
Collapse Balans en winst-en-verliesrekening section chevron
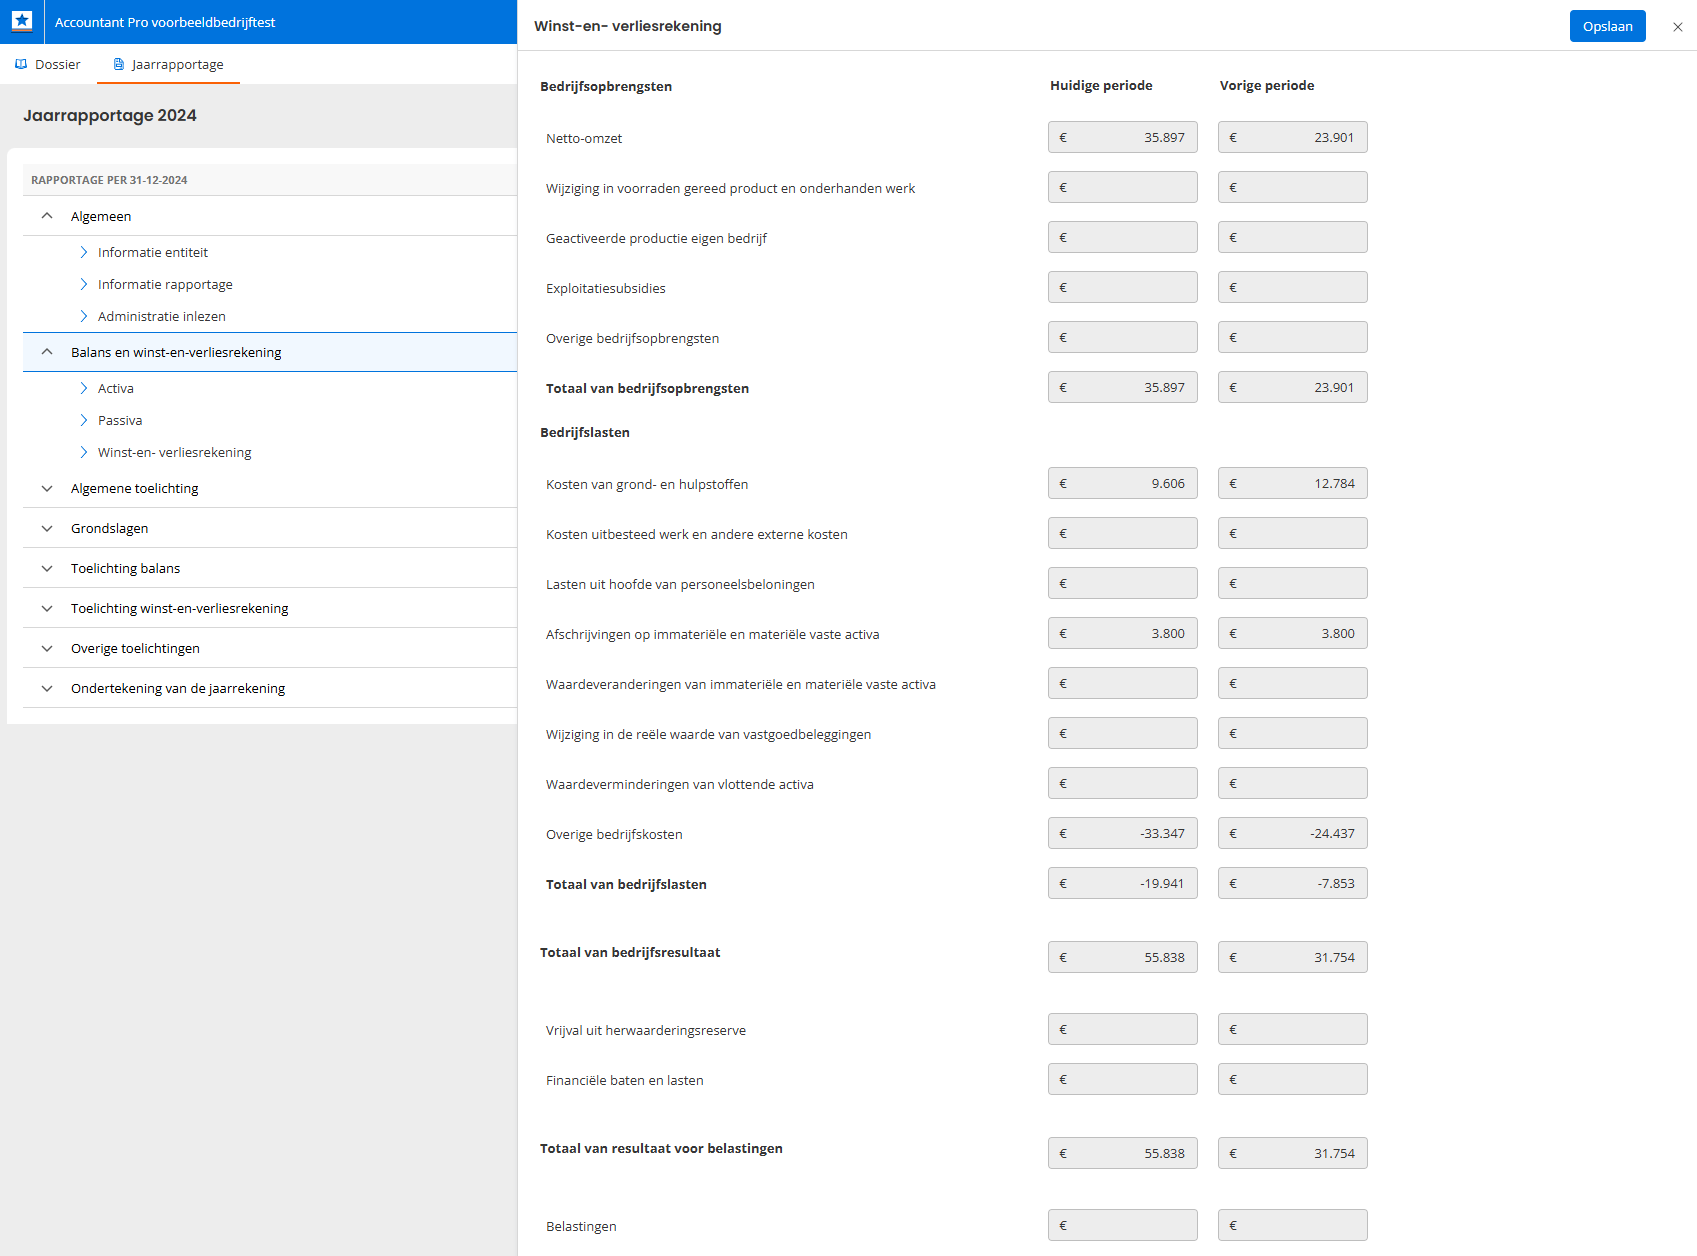pos(47,352)
